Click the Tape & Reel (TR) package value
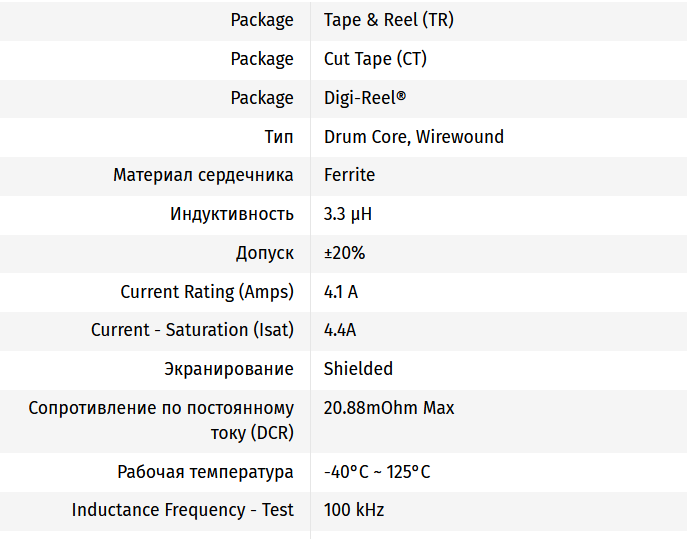The width and height of the screenshot is (687, 539). pyautogui.click(x=388, y=20)
